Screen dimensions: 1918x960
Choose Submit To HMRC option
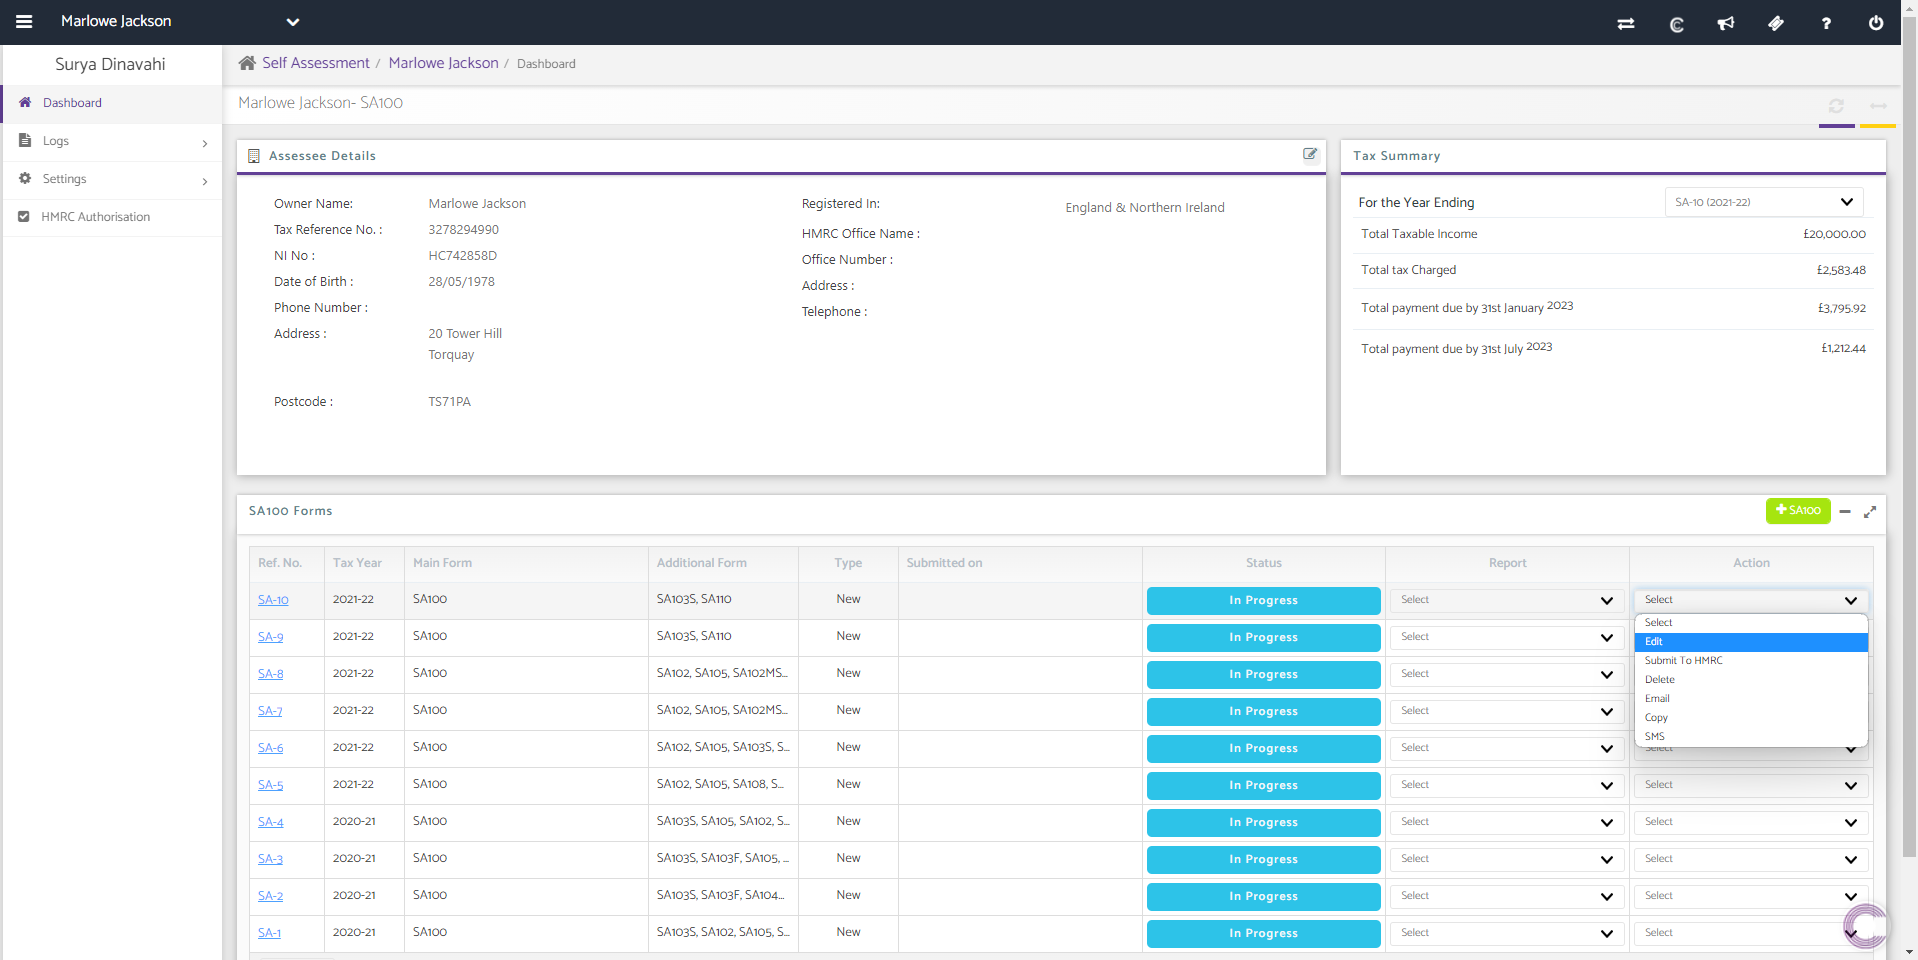(1751, 661)
